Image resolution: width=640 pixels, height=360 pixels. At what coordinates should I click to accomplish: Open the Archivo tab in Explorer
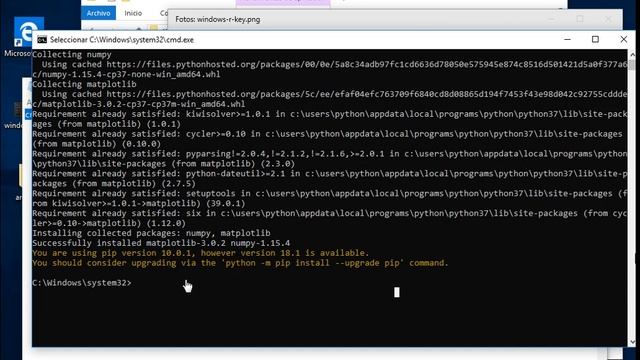[x=98, y=13]
